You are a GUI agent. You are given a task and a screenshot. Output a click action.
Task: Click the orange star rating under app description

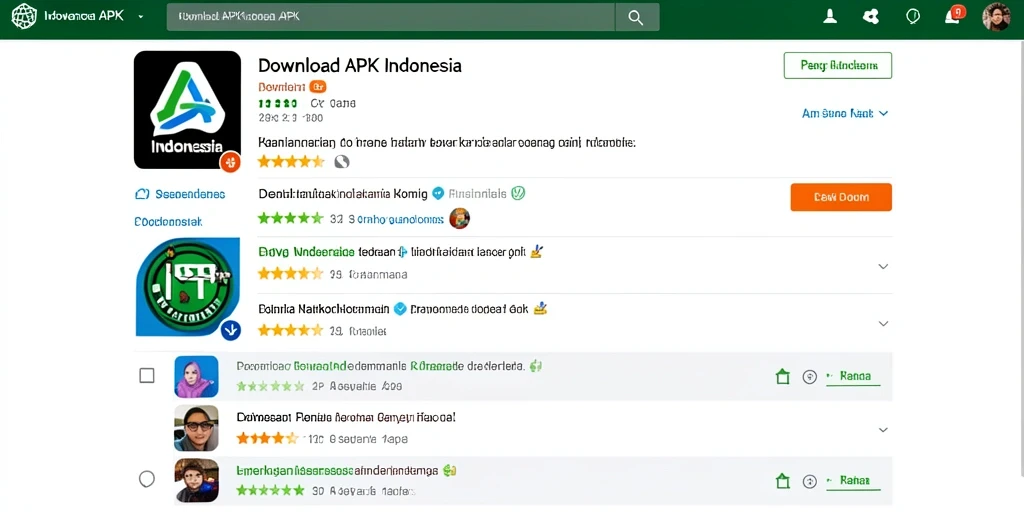coord(291,161)
